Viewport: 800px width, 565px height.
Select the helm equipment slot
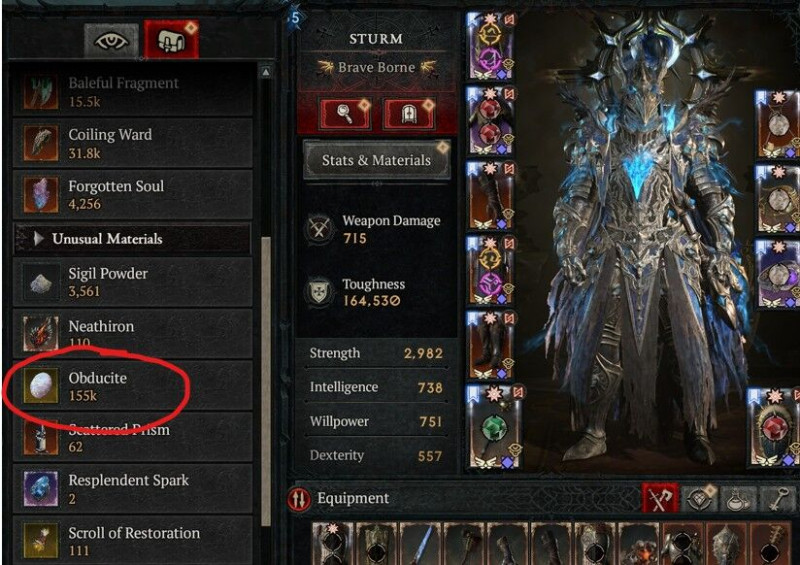tap(492, 46)
